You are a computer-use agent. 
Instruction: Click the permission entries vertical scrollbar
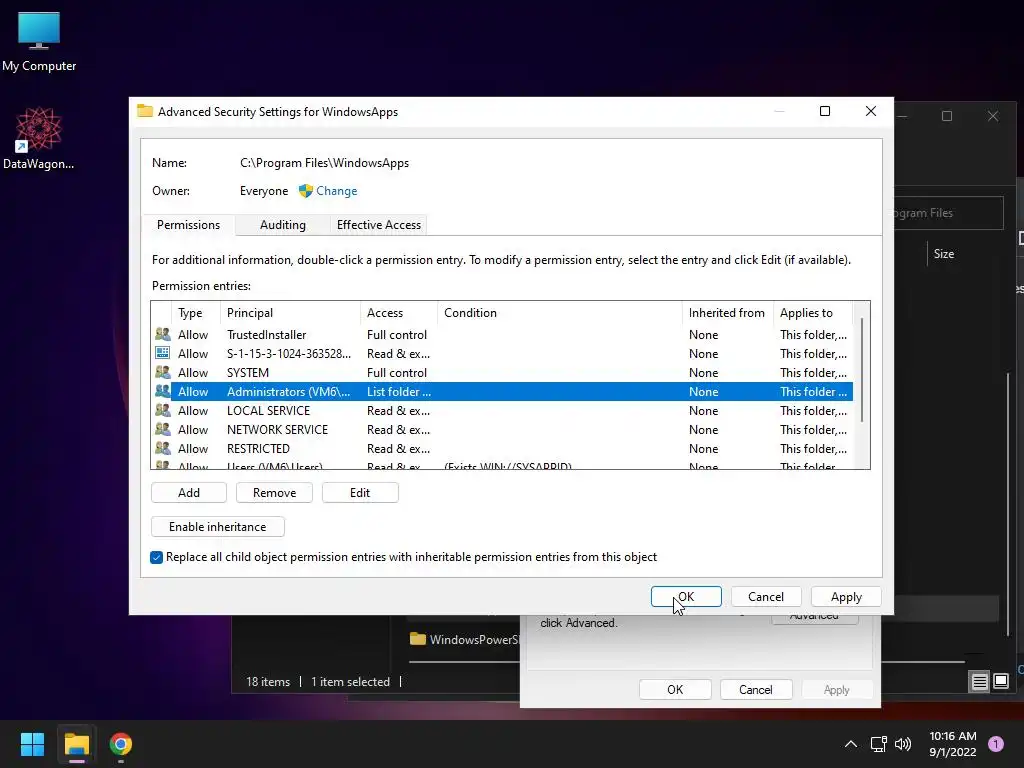[862, 370]
